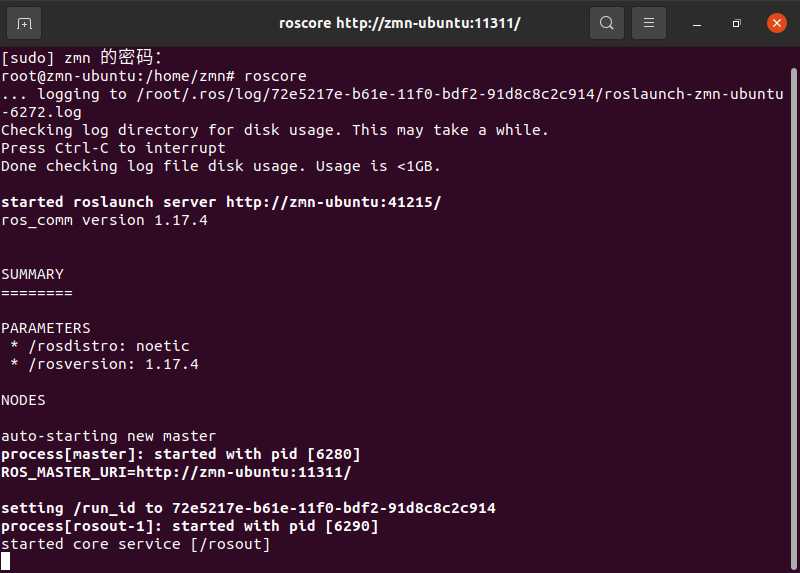Screen dimensions: 800x573
Task: Open the hamburger menu
Action: (x=649, y=23)
